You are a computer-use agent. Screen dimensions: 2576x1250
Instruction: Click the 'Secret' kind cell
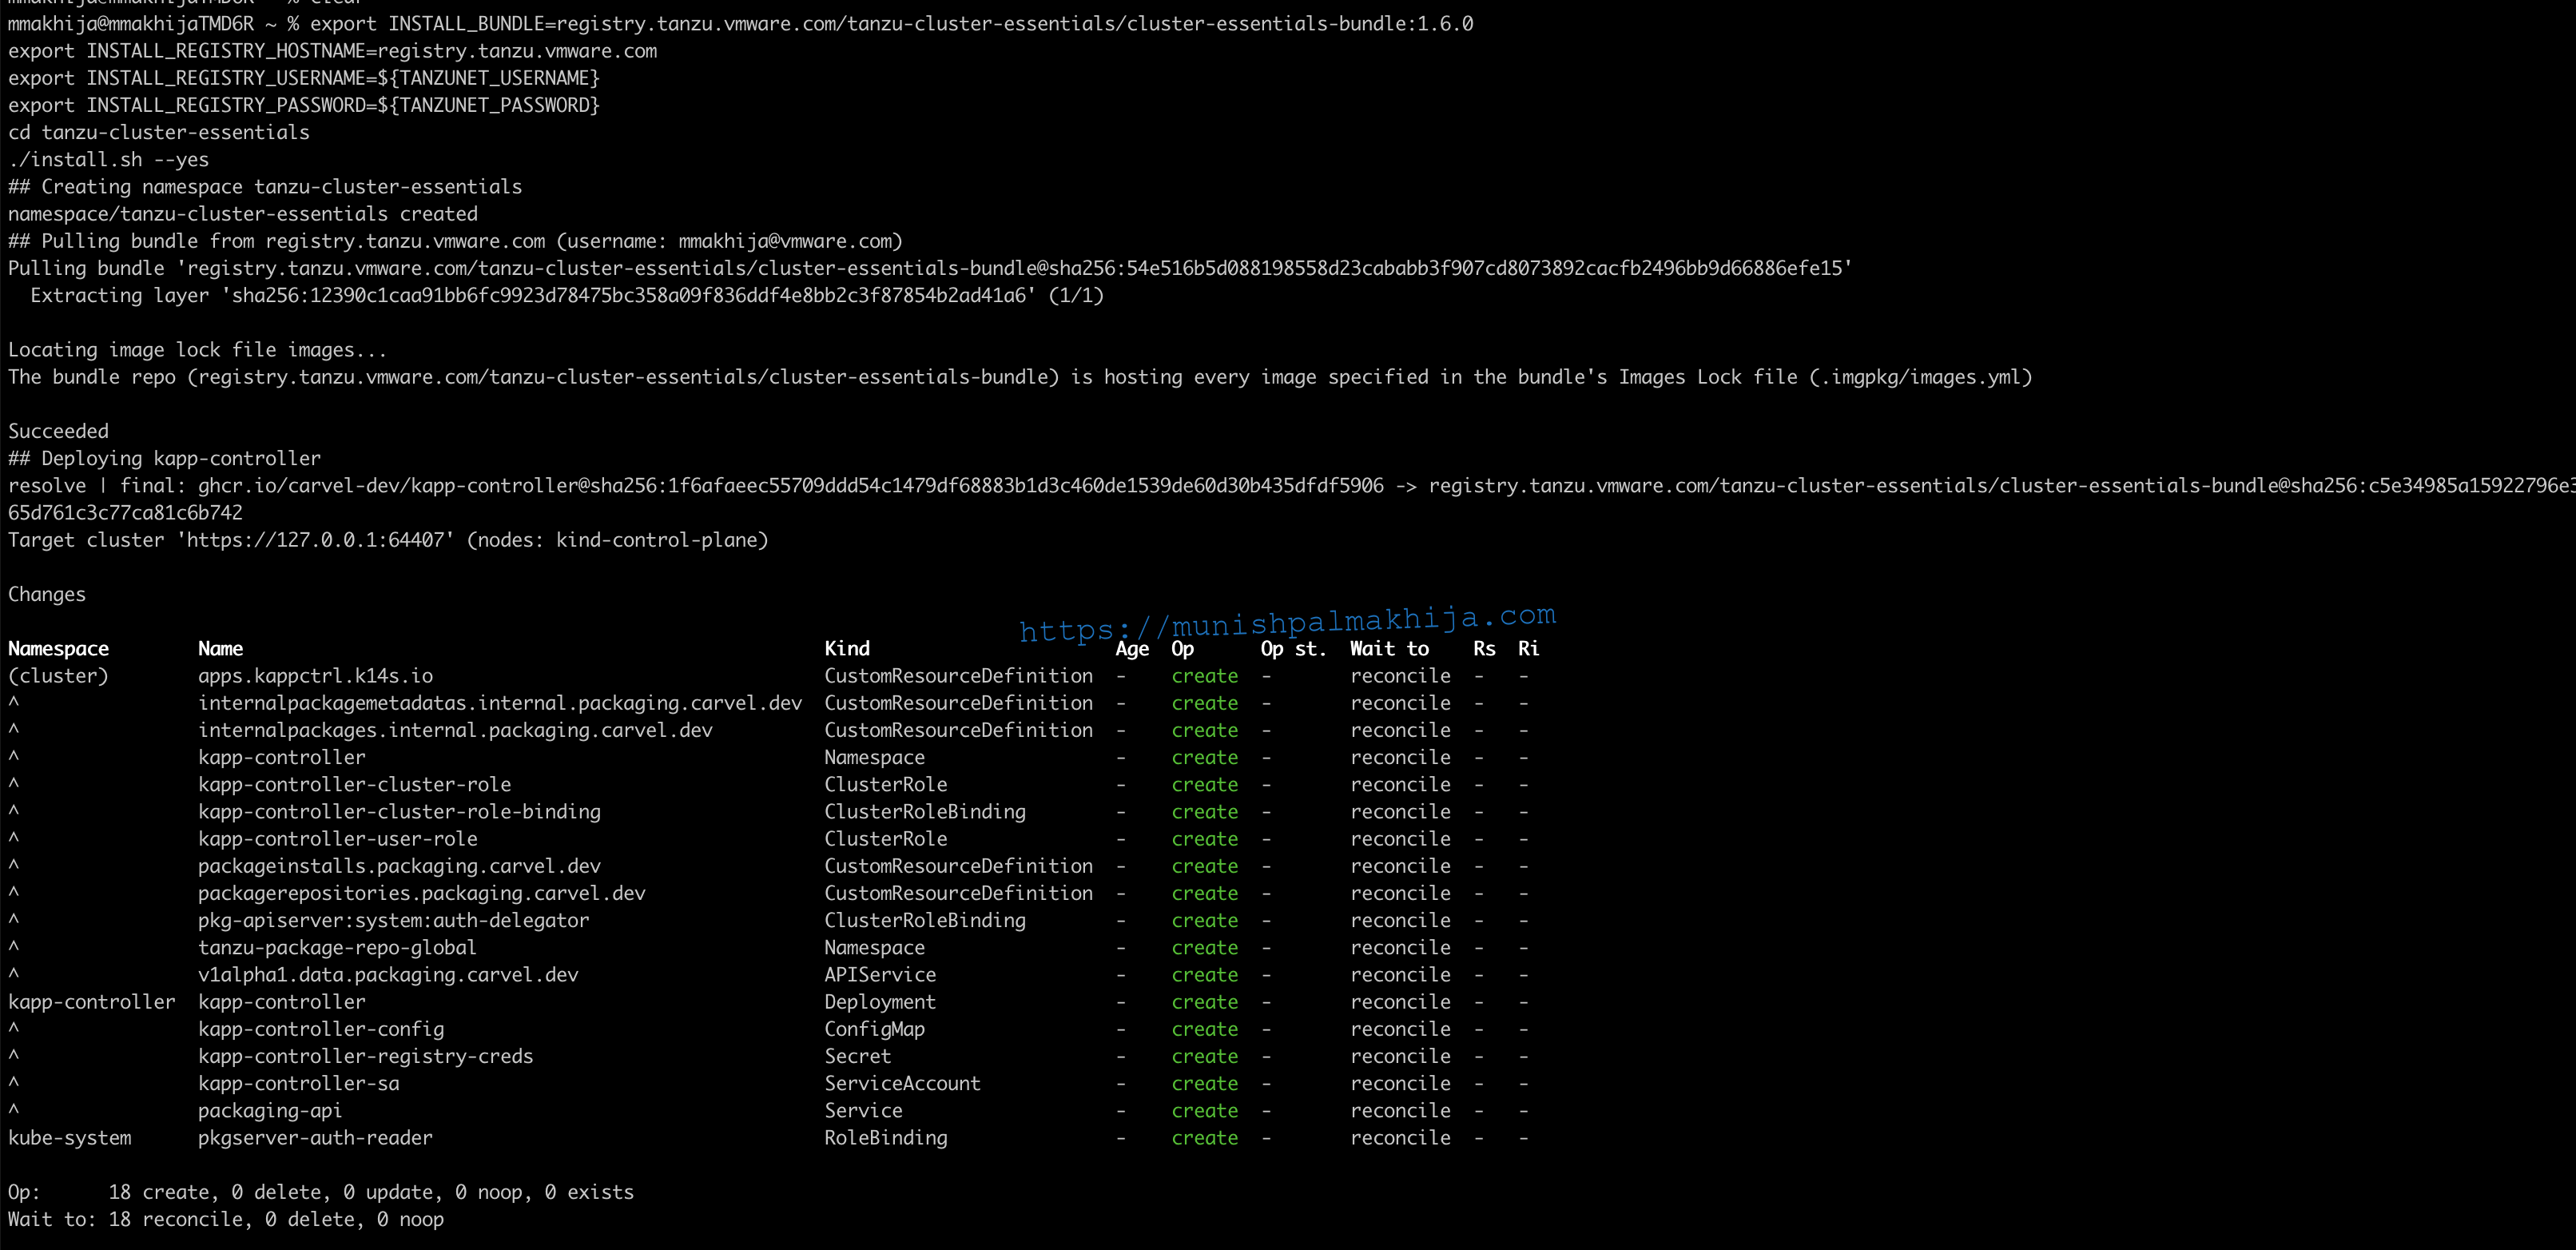[858, 1056]
